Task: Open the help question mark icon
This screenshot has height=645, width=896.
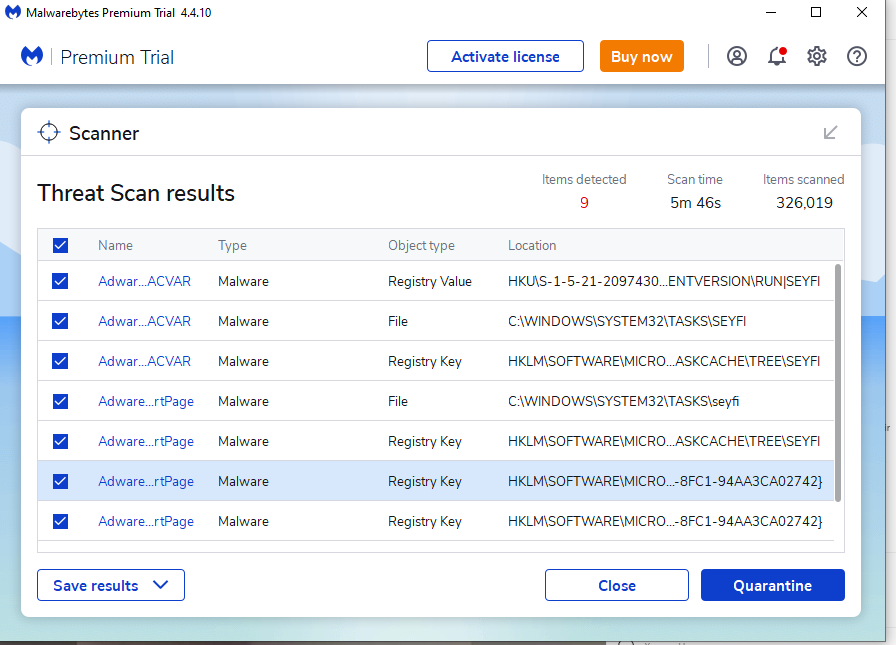Action: point(857,56)
